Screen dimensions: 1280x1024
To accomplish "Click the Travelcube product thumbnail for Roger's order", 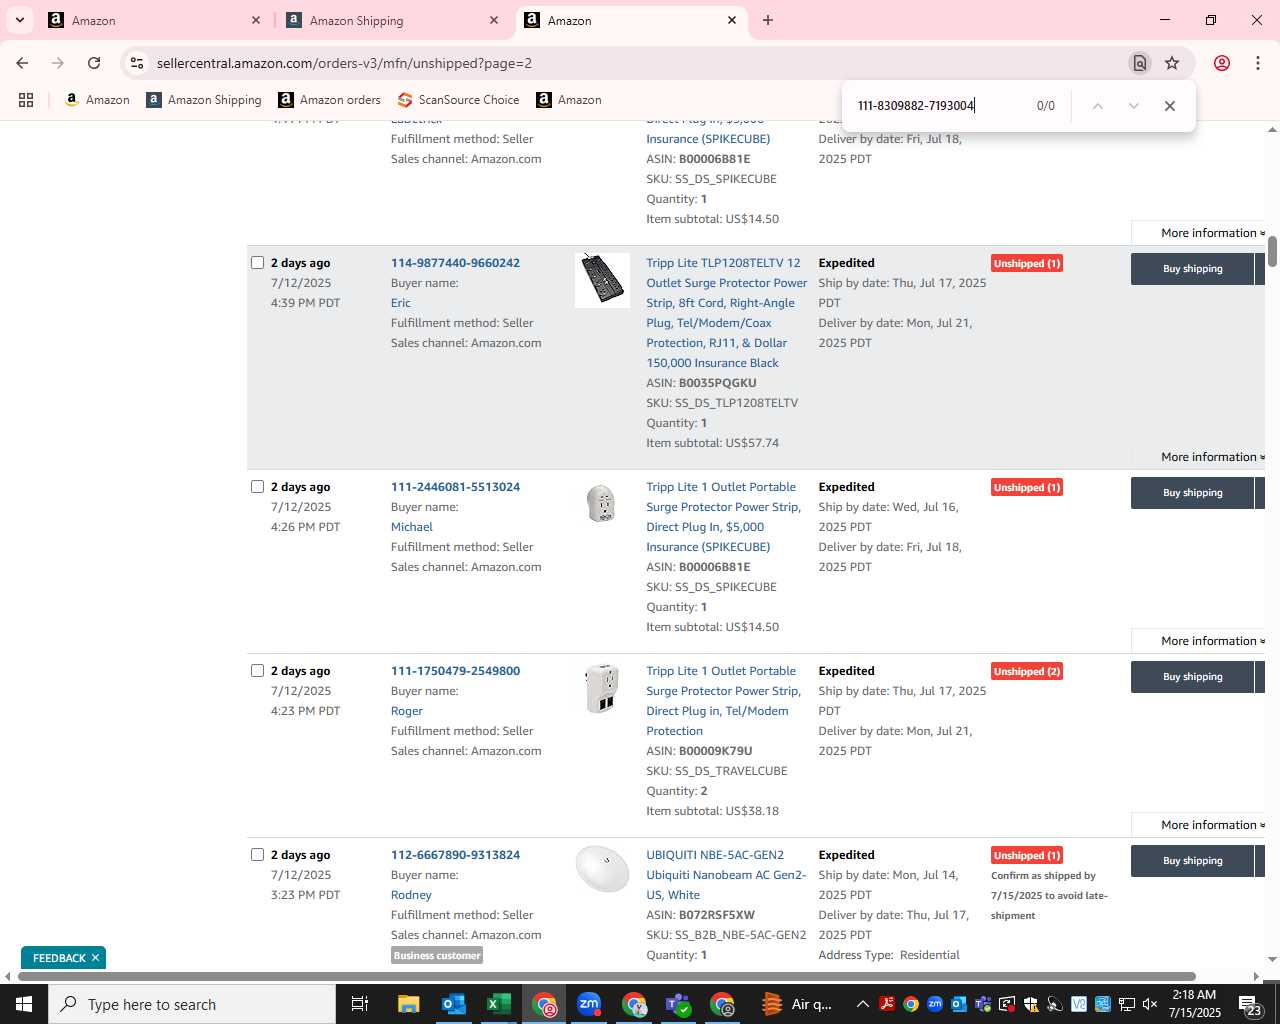I will tap(602, 689).
